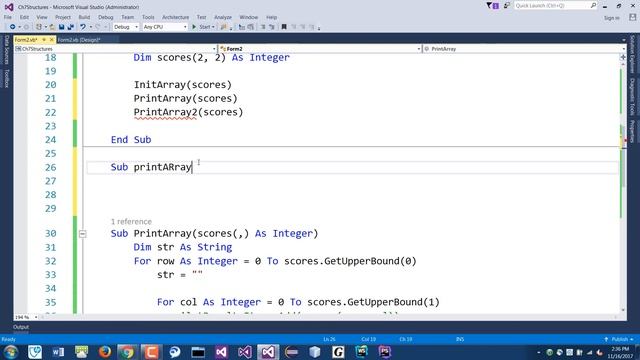Open the Undo history dropdown arrow
The image size is (640, 360).
pyautogui.click(x=91, y=27)
